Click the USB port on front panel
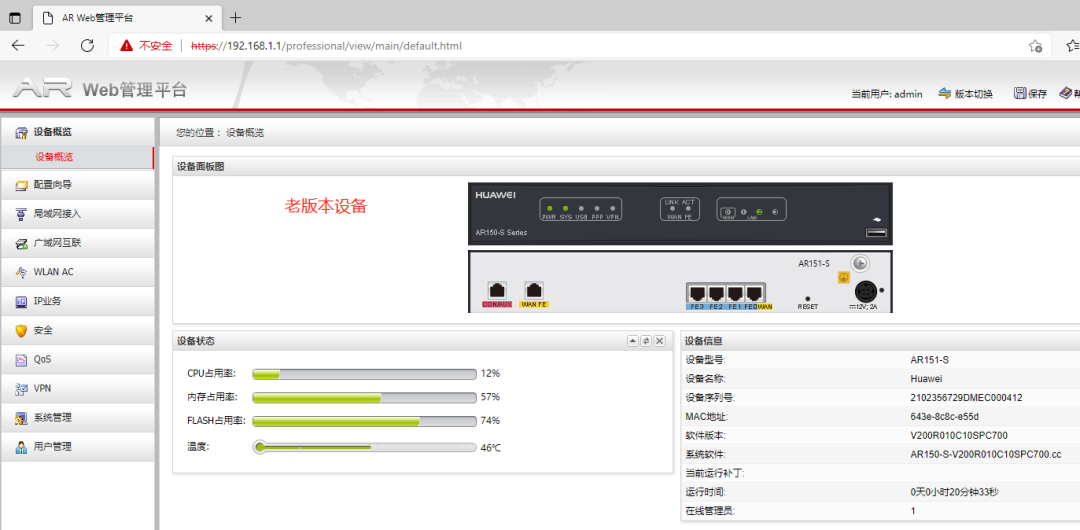 point(876,234)
